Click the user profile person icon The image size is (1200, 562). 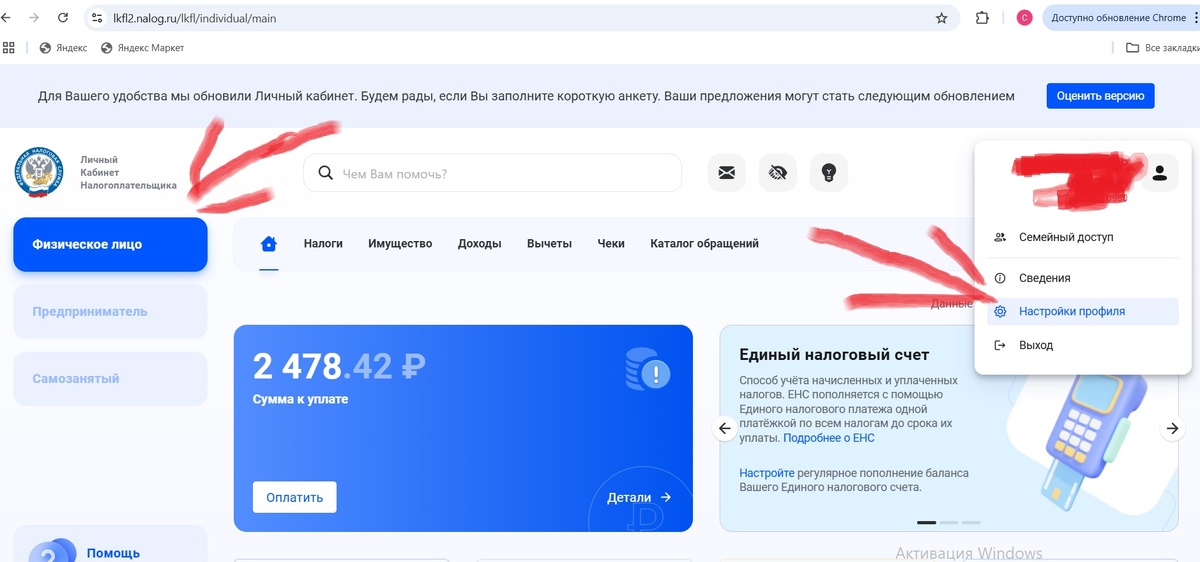(x=1160, y=173)
